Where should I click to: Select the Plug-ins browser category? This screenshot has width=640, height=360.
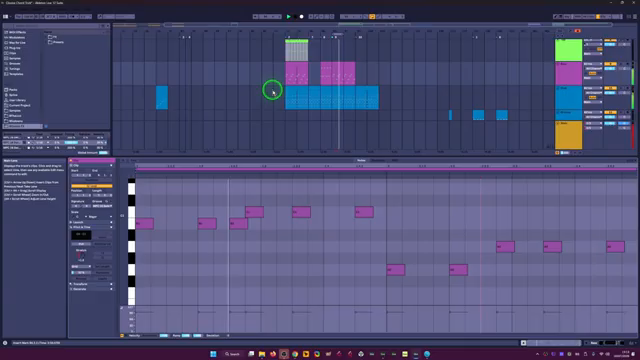point(14,48)
